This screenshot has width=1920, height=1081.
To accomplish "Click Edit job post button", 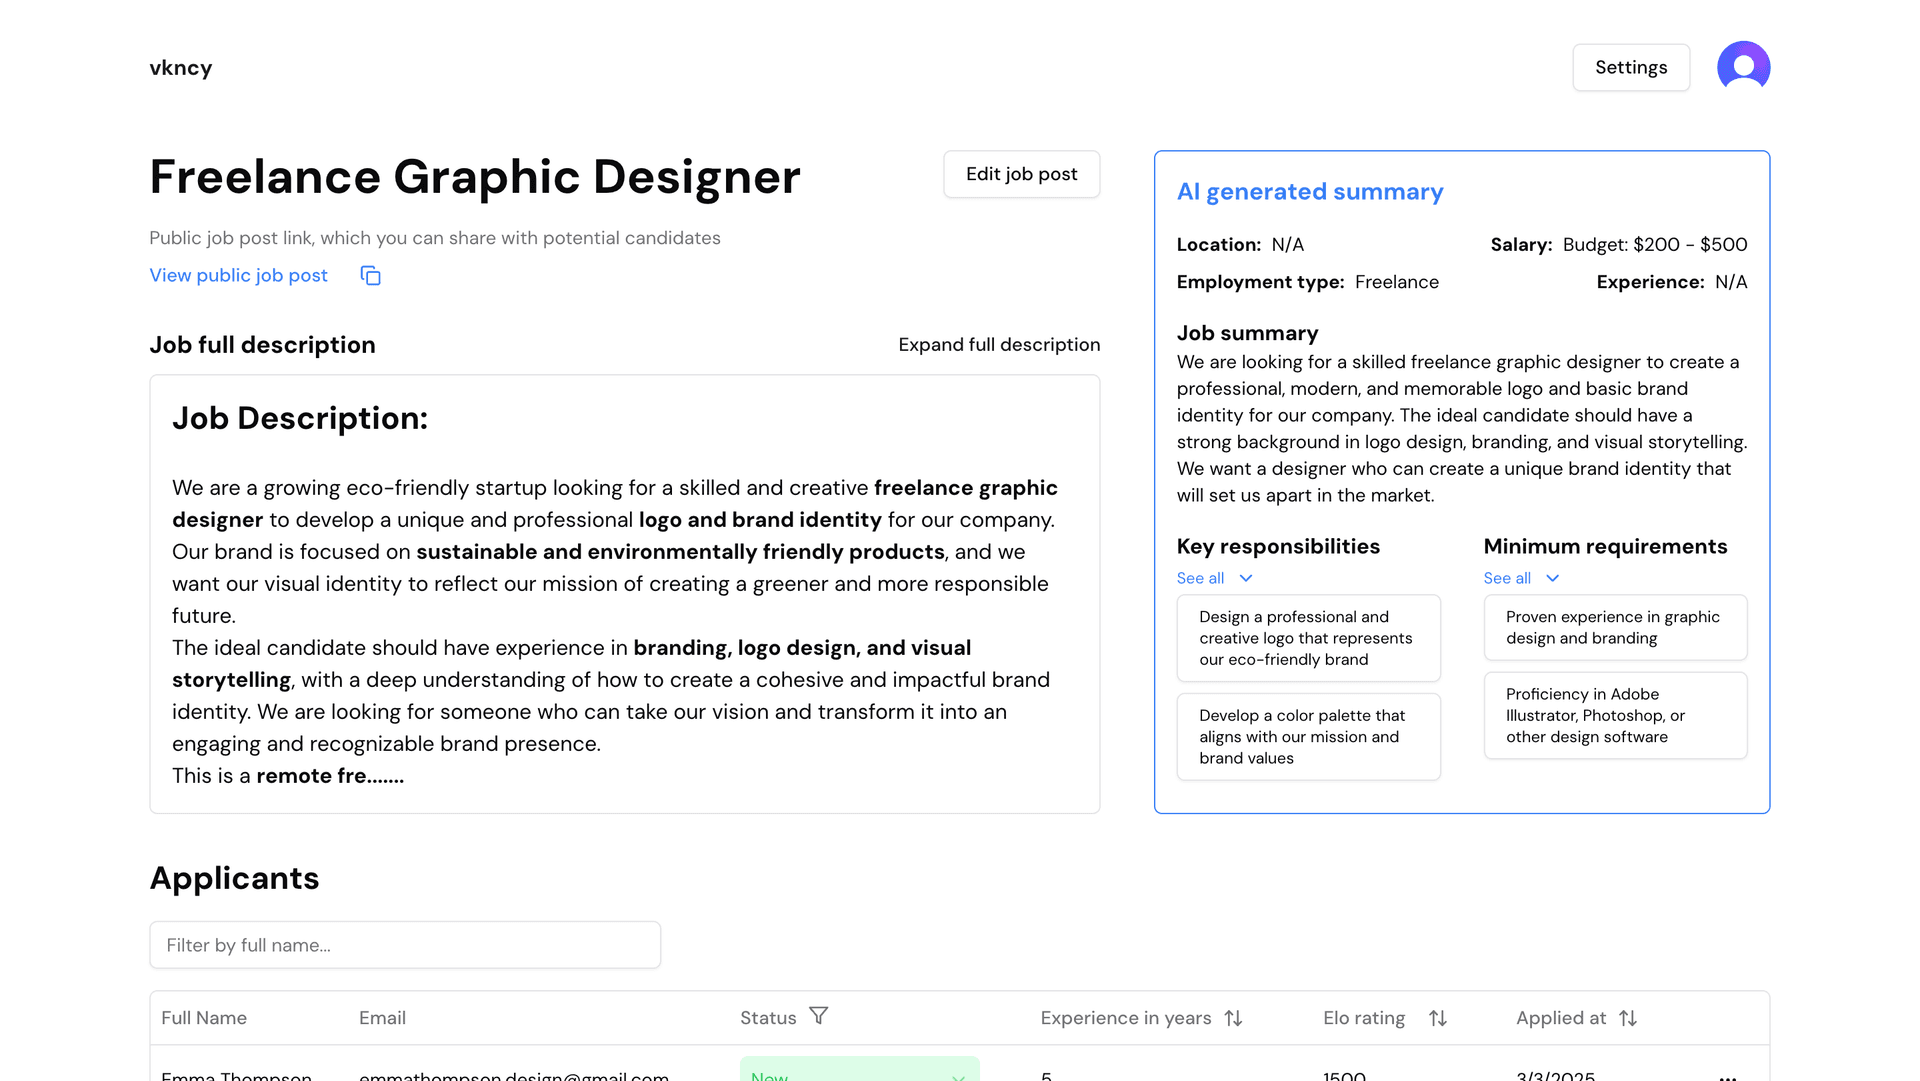I will click(x=1021, y=174).
